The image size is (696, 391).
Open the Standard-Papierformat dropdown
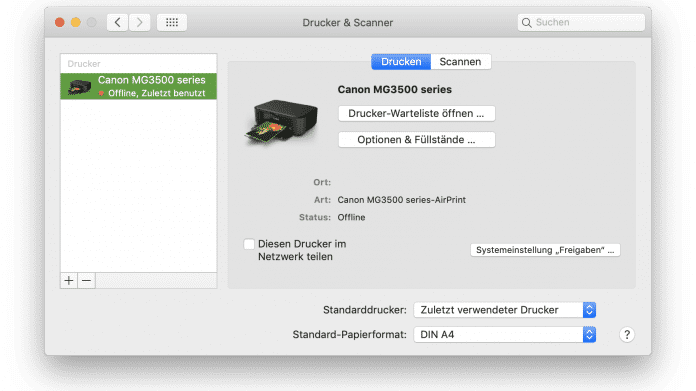coord(505,335)
